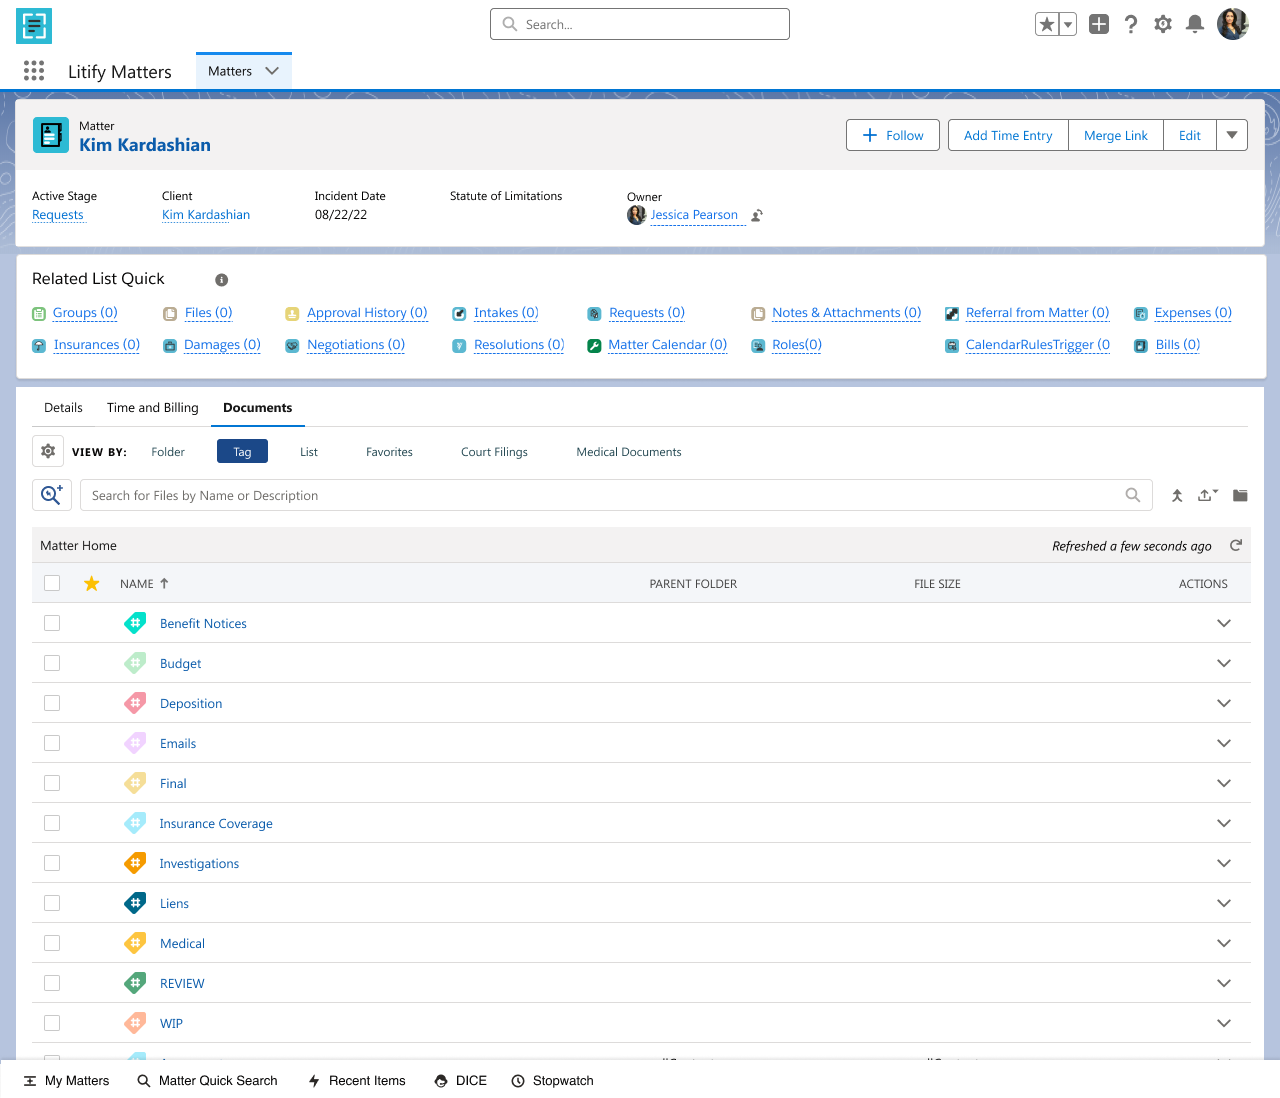Click the Add Time Entry button
This screenshot has width=1280, height=1098.
pos(1008,135)
